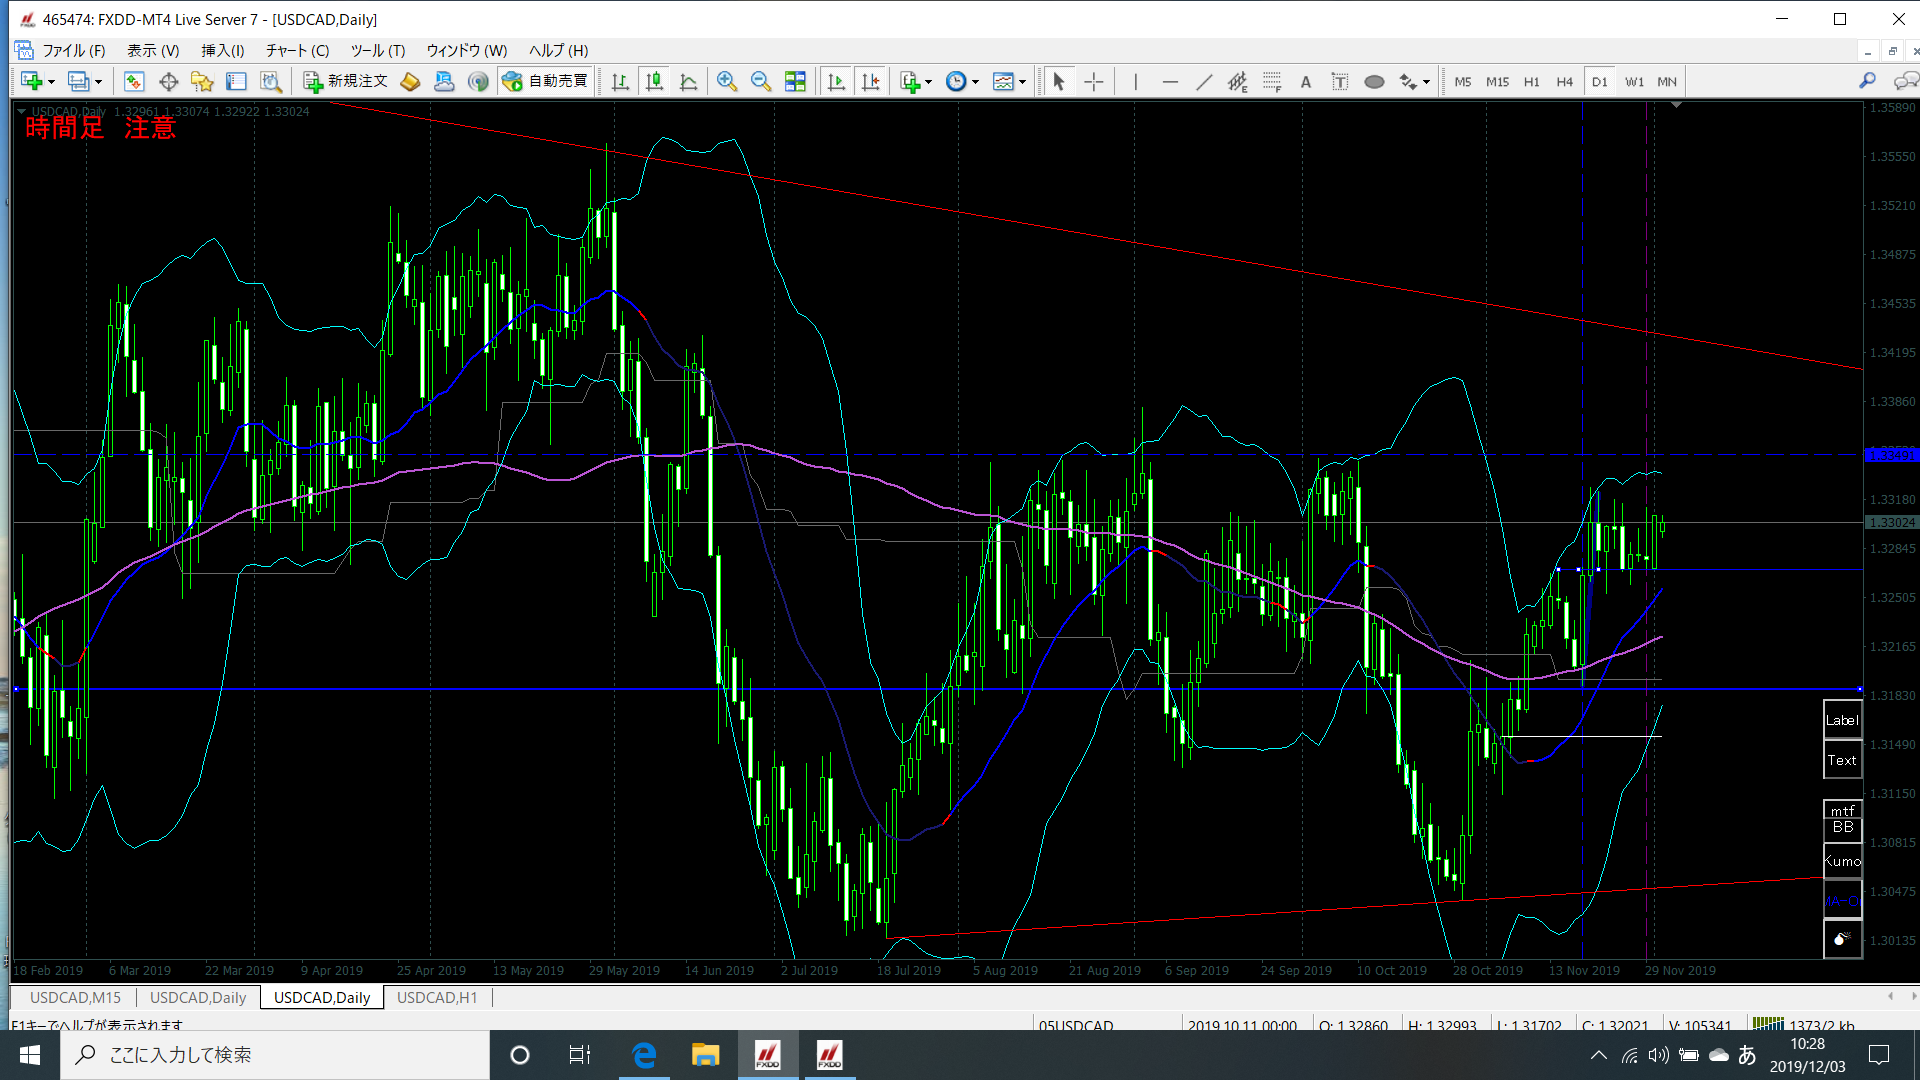Switch timeframe to H4
1920x1080 pixels.
click(x=1565, y=82)
